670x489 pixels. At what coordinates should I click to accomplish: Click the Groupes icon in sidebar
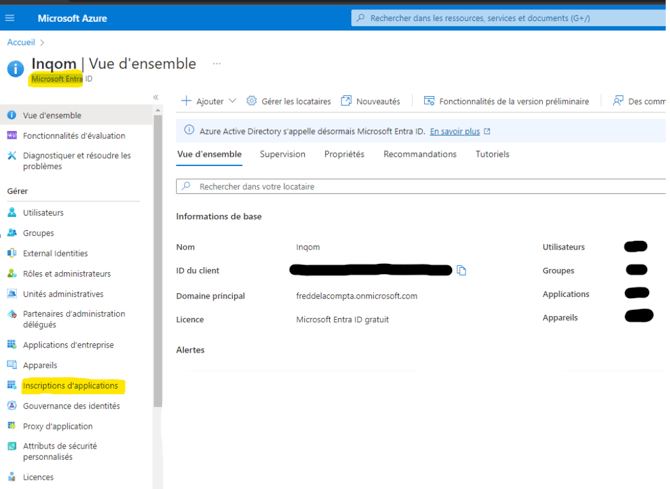click(12, 233)
